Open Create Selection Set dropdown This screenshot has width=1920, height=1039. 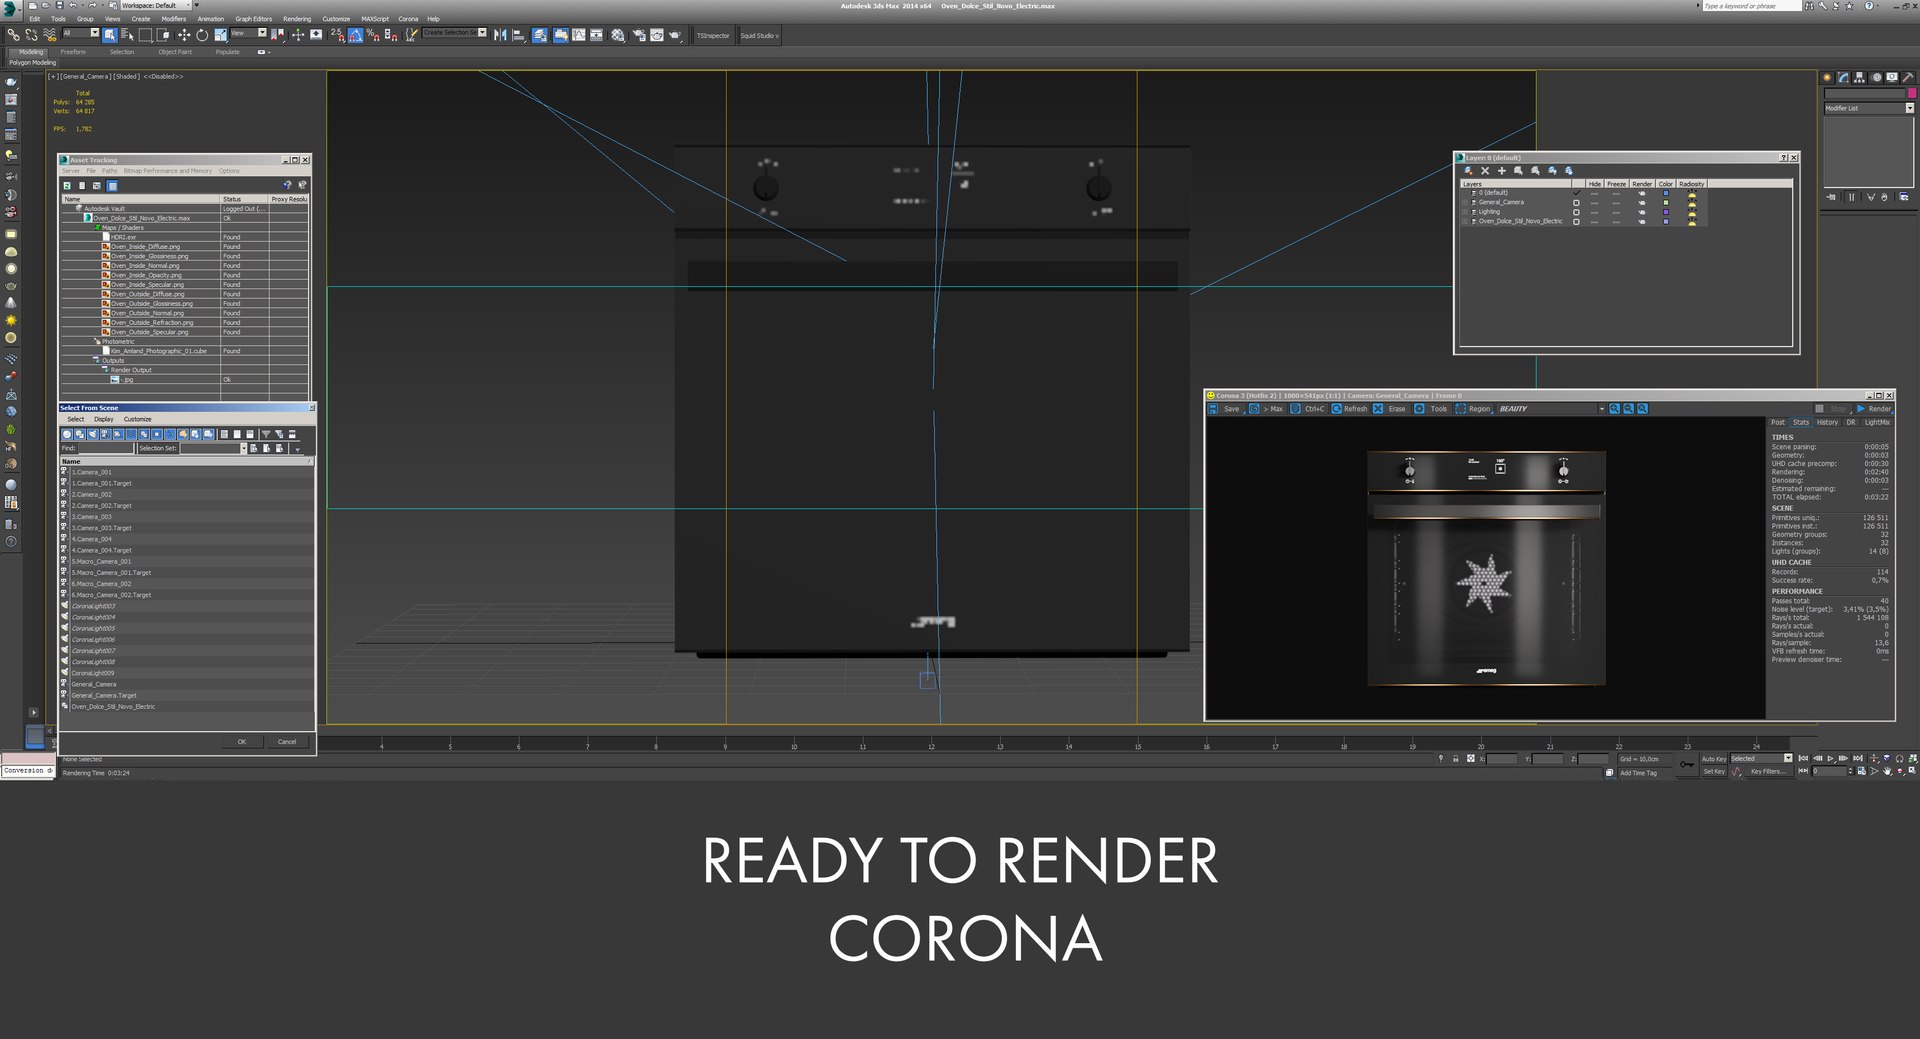coord(455,33)
